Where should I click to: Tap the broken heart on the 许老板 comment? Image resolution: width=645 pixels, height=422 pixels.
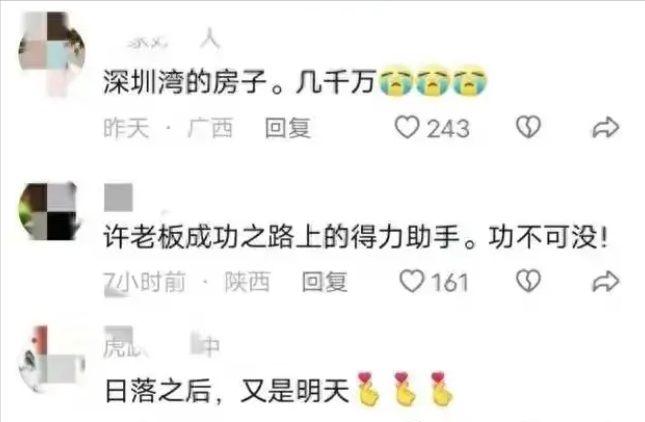pos(528,281)
